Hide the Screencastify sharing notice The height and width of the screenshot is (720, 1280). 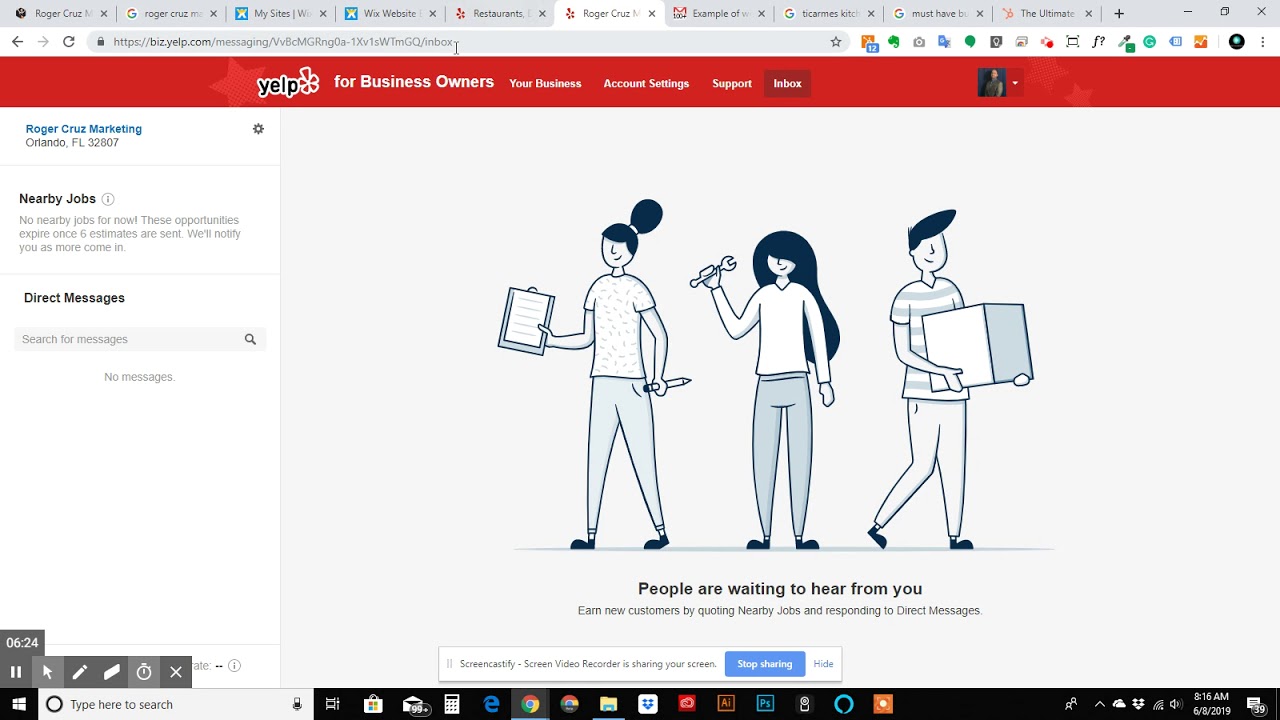823,664
